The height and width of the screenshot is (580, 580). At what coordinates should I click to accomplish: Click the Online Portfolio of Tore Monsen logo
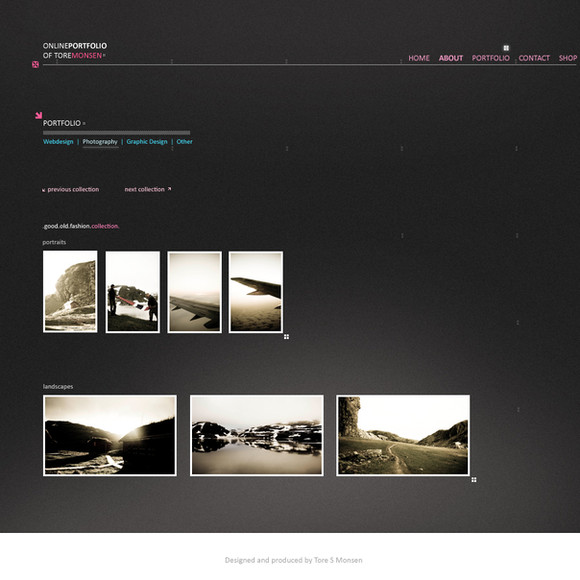pos(75,51)
